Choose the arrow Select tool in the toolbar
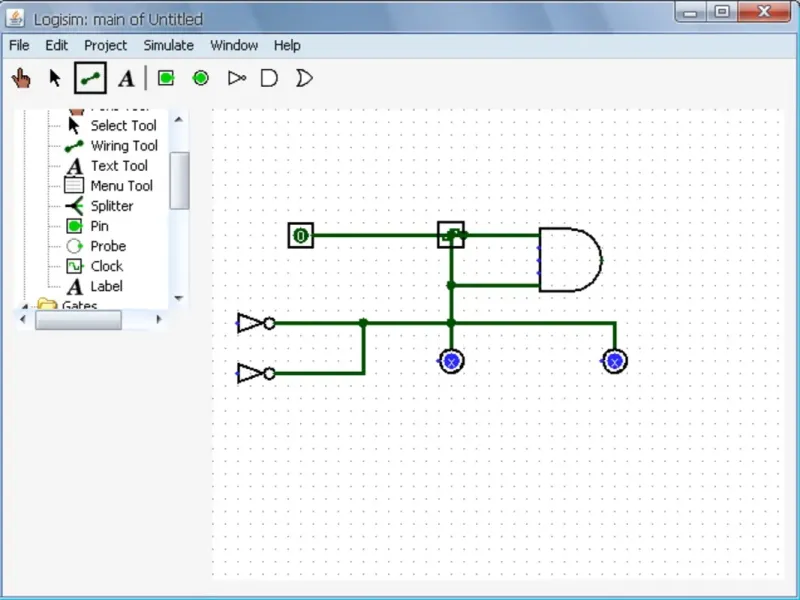 [x=55, y=78]
